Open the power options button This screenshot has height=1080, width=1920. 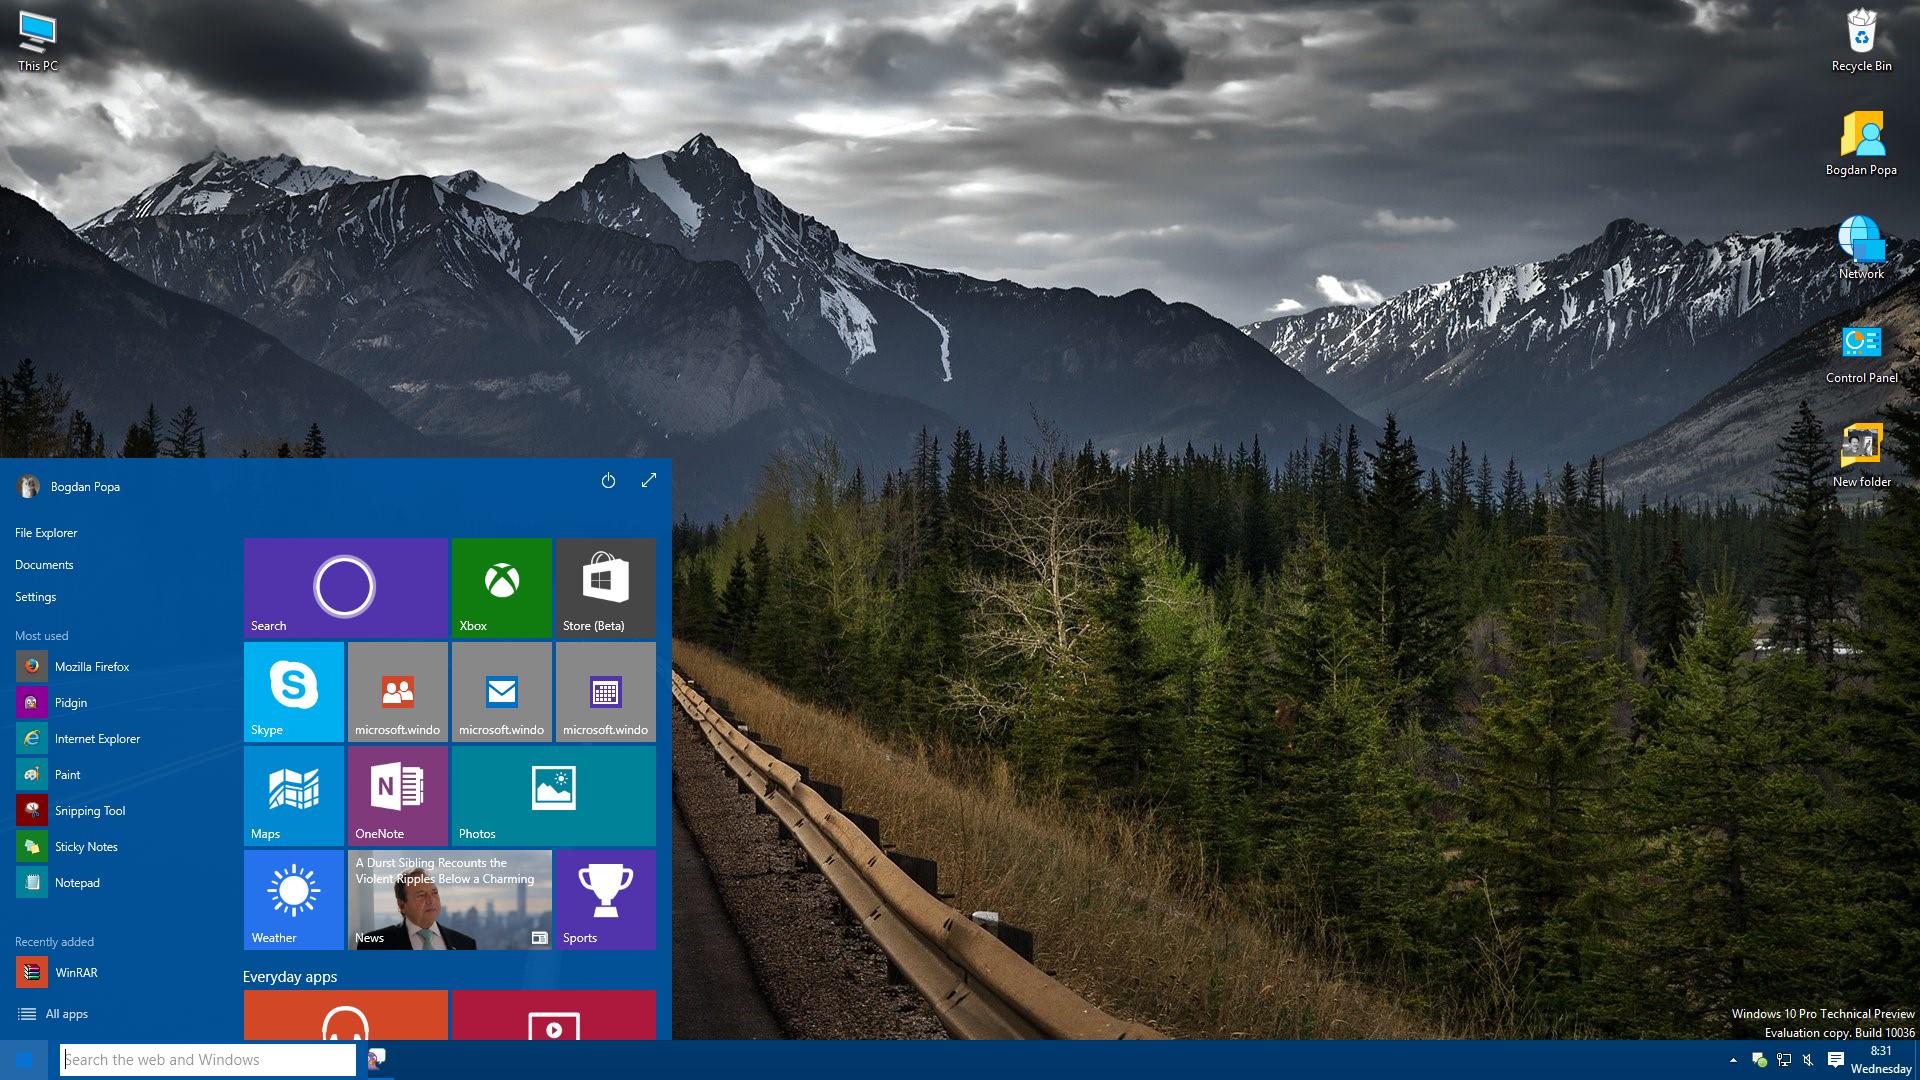pos(608,481)
